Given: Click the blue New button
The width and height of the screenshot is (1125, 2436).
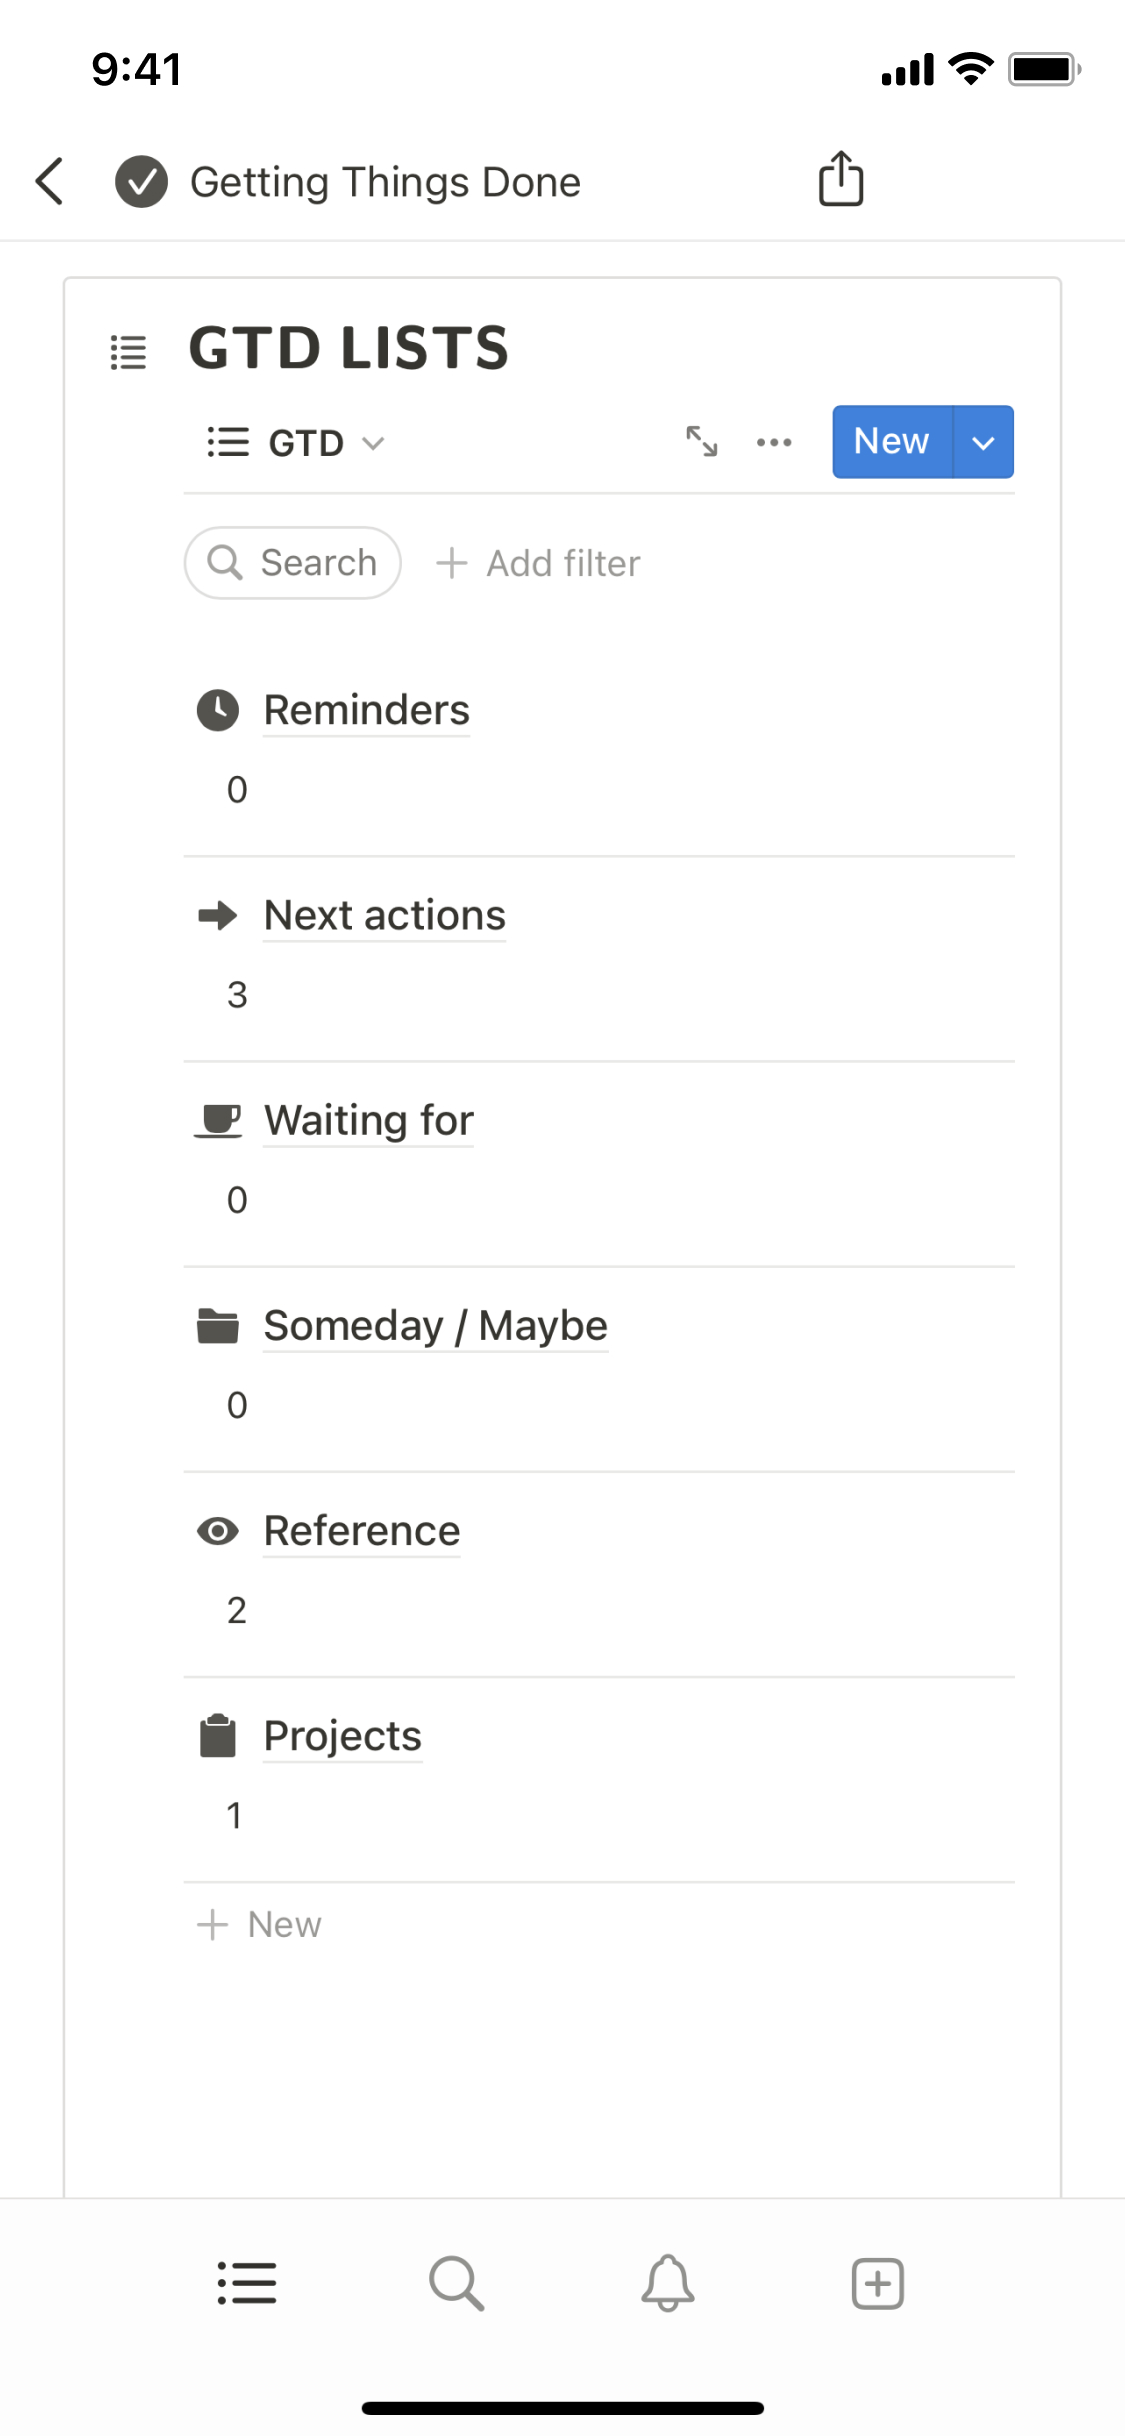Looking at the screenshot, I should 892,442.
